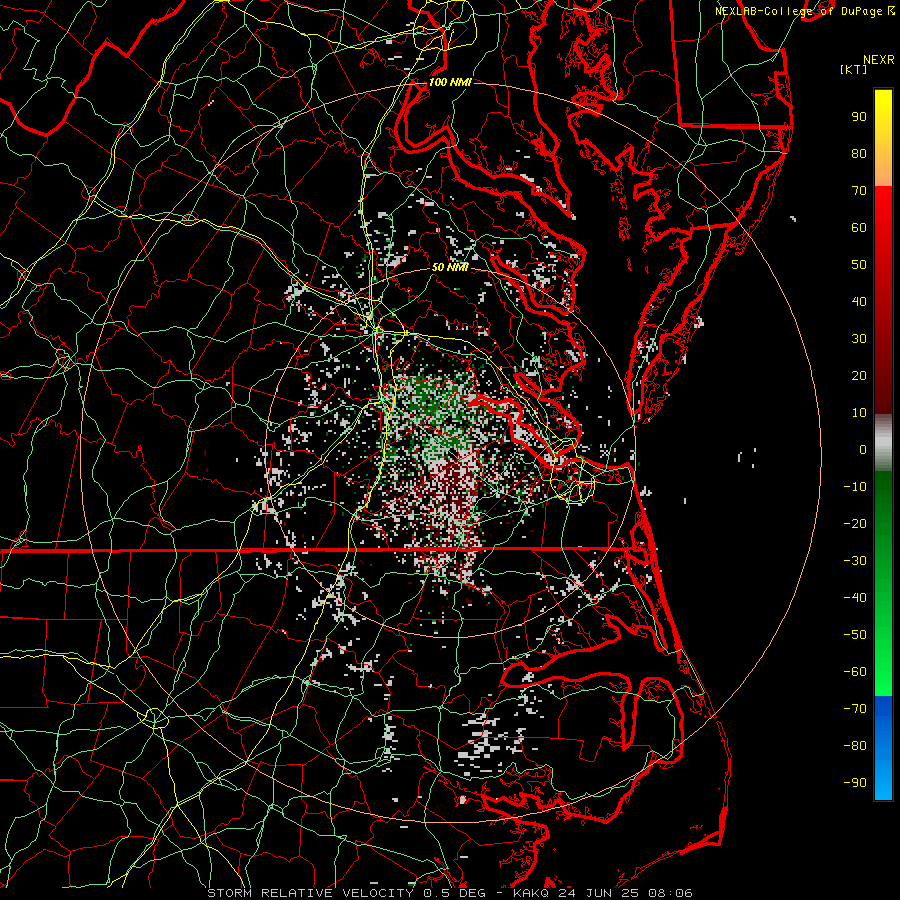Screen dimensions: 900x900
Task: Click the "0.5 DEG" elevation text
Action: 454,893
